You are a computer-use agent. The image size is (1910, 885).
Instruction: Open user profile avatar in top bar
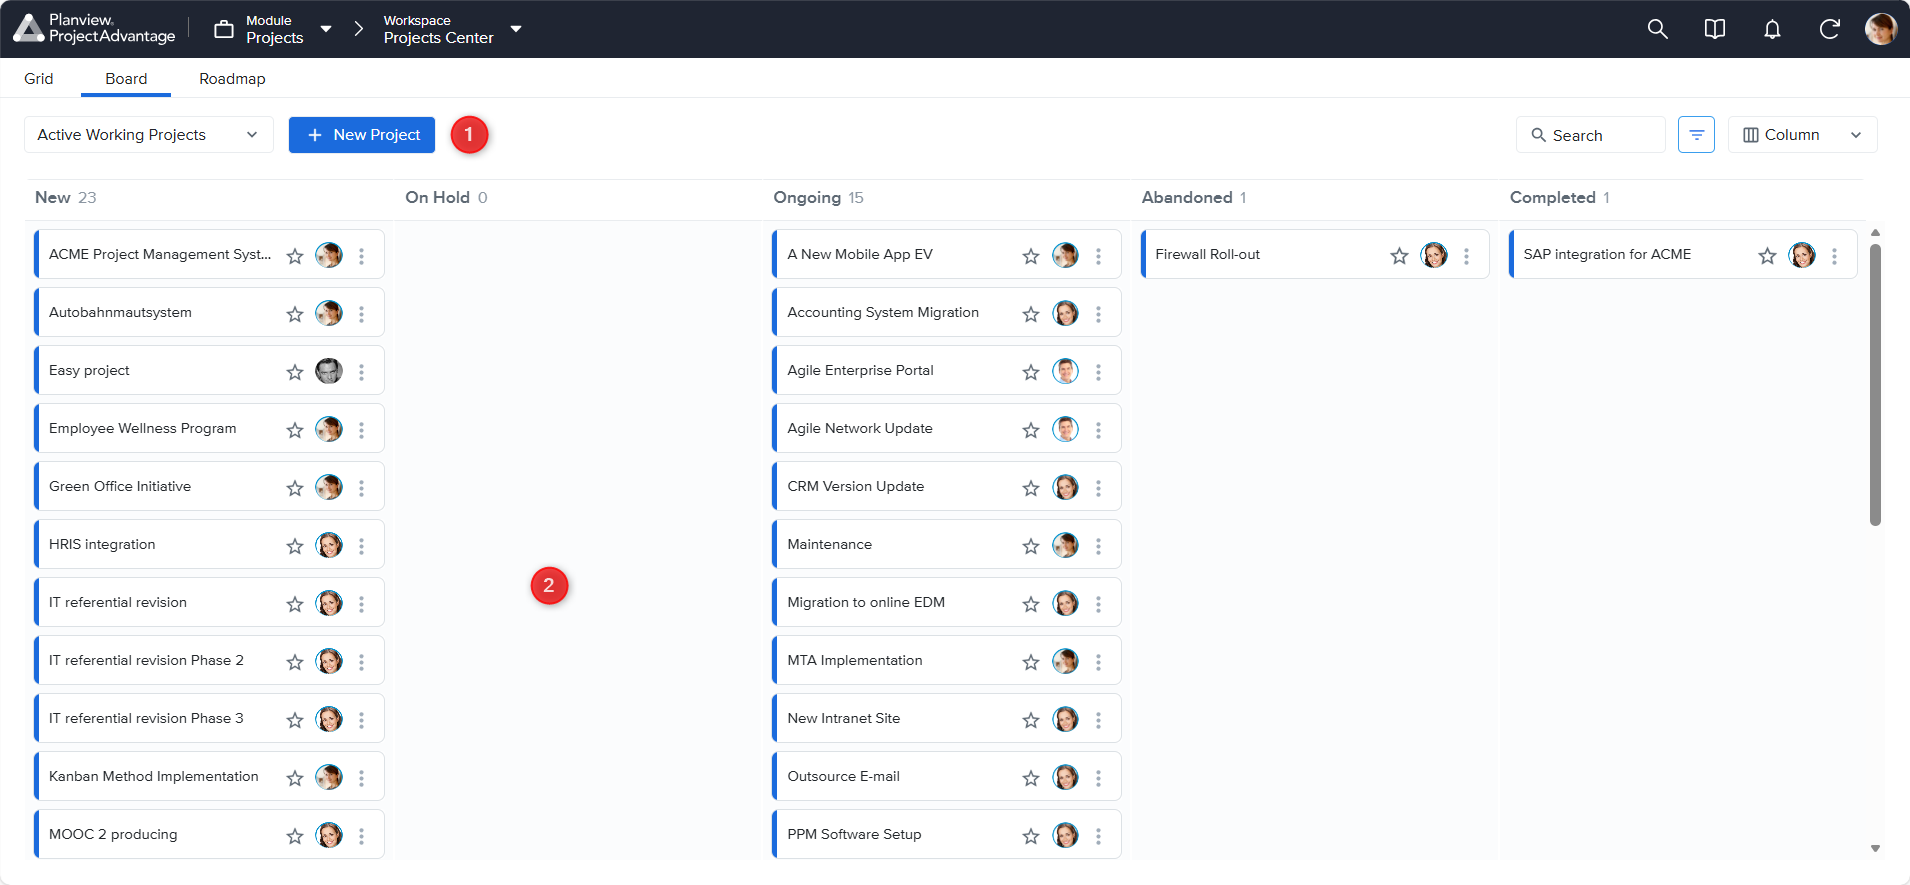pyautogui.click(x=1880, y=29)
